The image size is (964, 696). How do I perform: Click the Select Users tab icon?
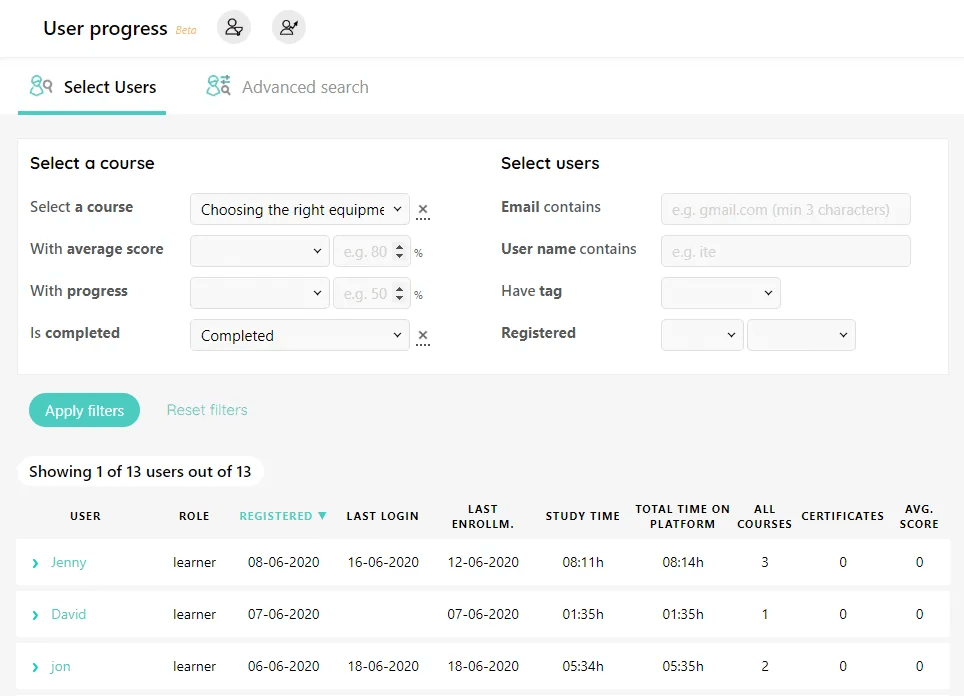coord(41,86)
